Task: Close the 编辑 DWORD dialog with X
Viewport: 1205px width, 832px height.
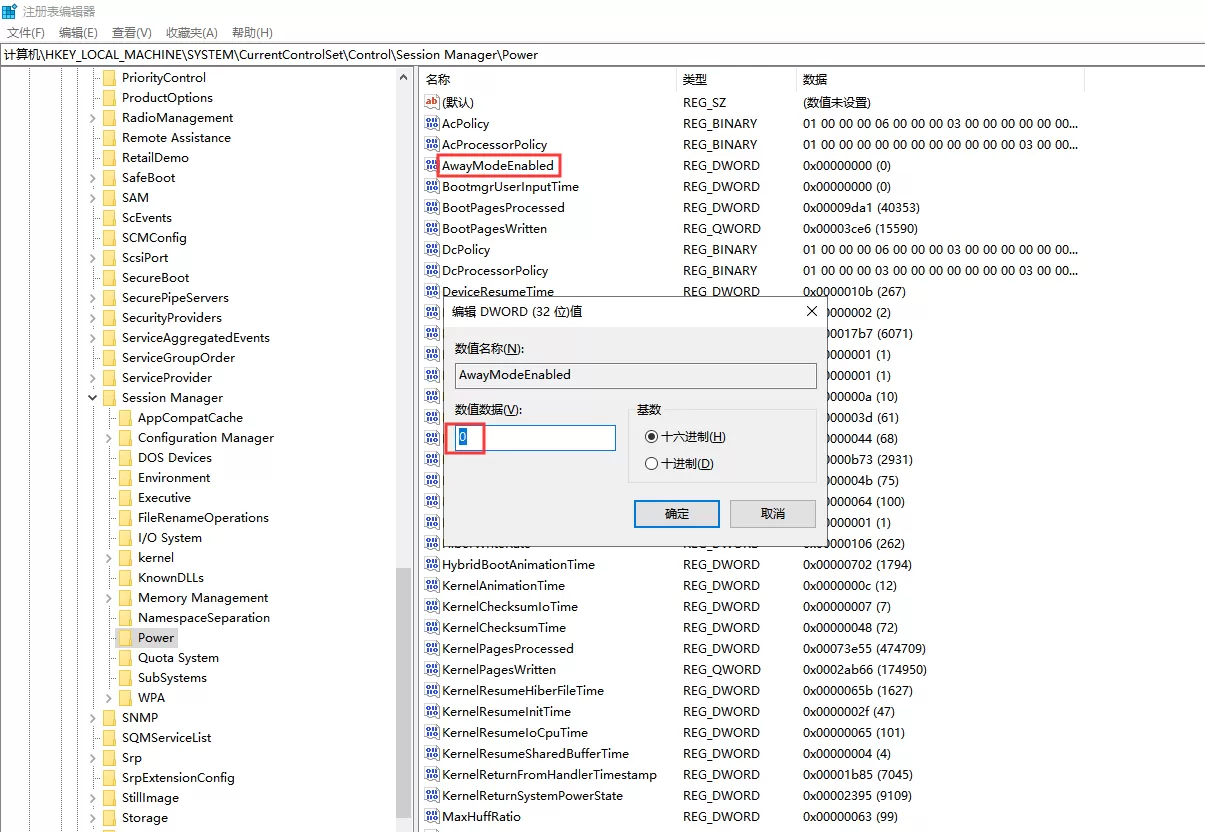Action: coord(811,311)
